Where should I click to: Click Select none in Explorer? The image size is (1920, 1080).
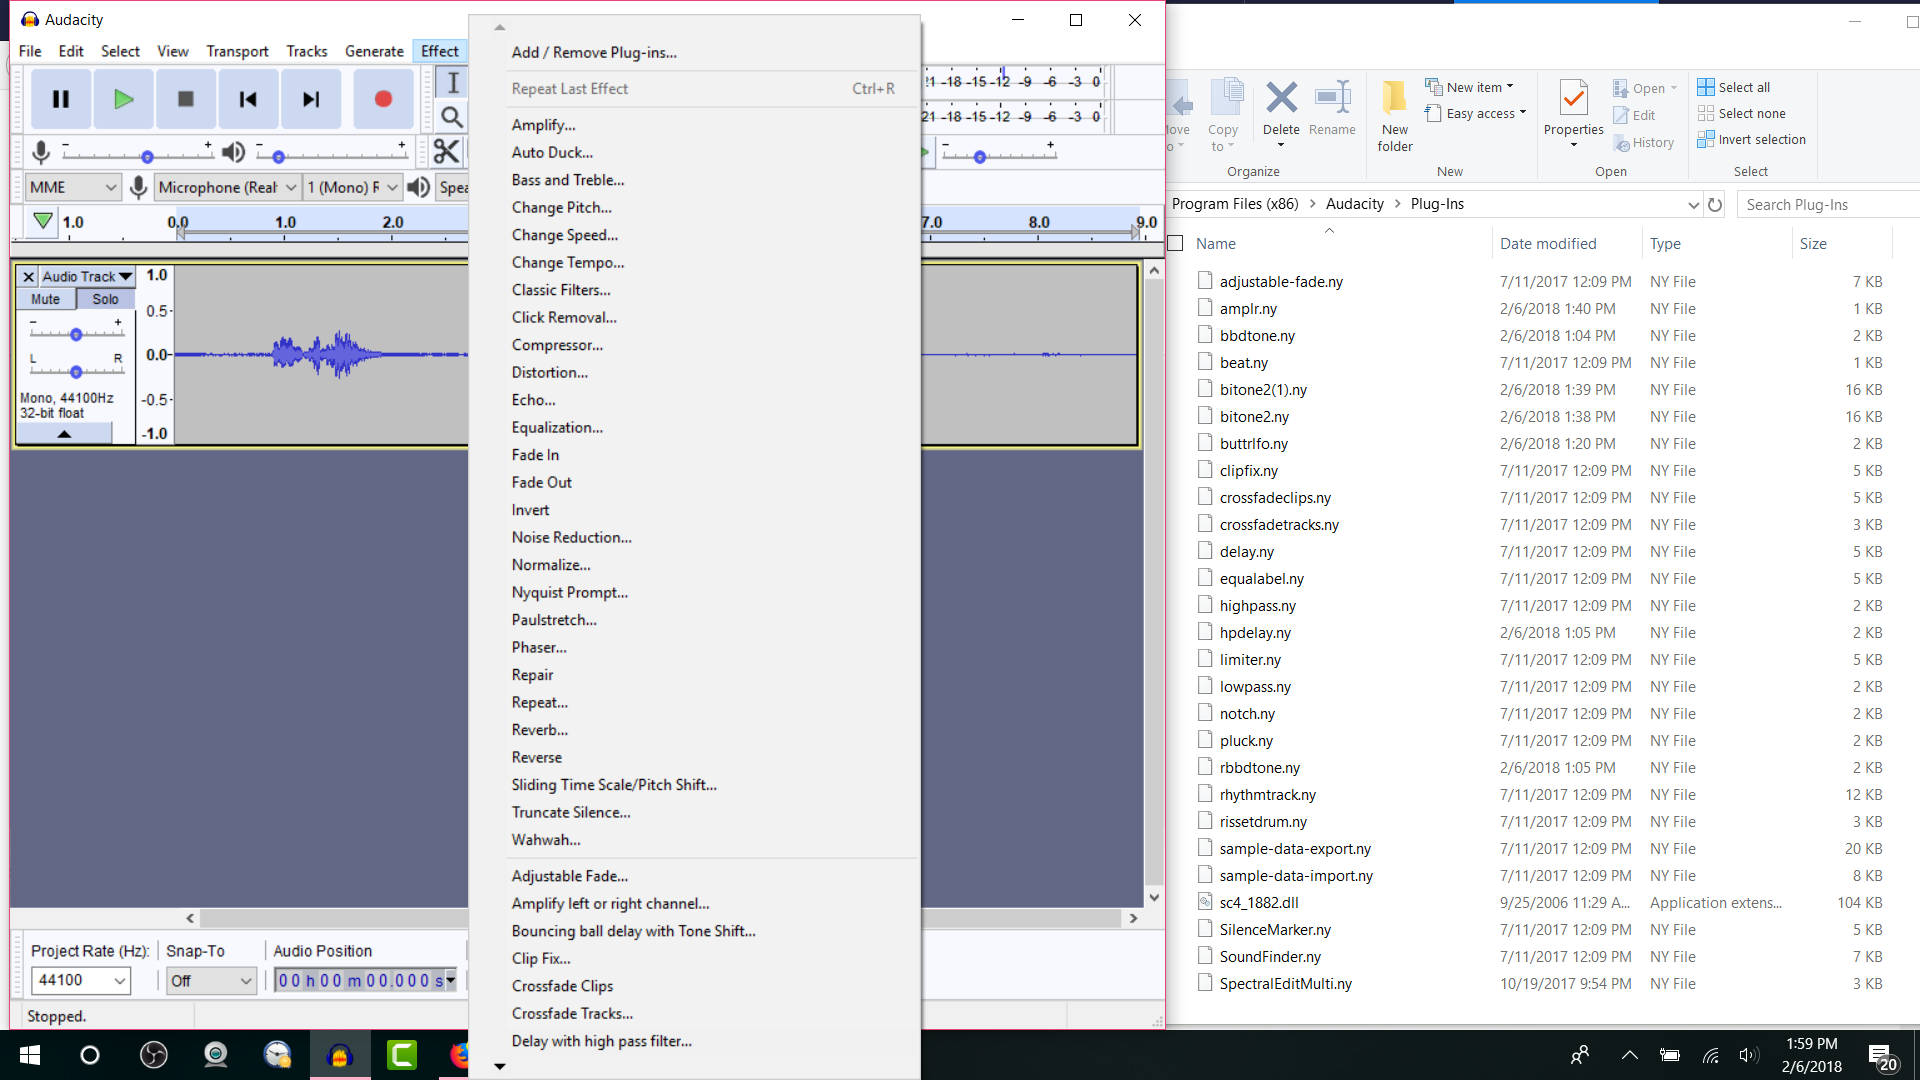1741,114
